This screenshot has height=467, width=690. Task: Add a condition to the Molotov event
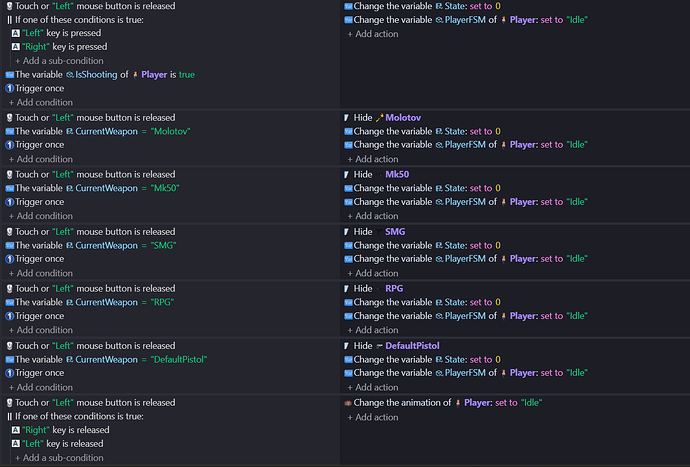(41, 159)
